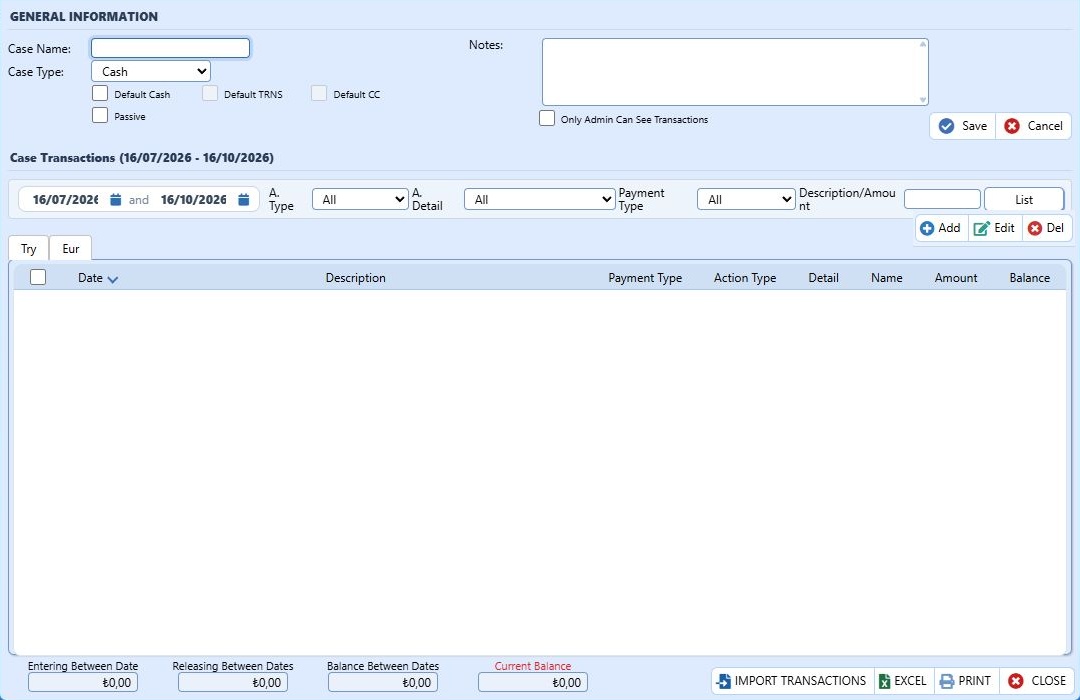Open the start date calendar icon
Image resolution: width=1080 pixels, height=700 pixels.
[116, 200]
